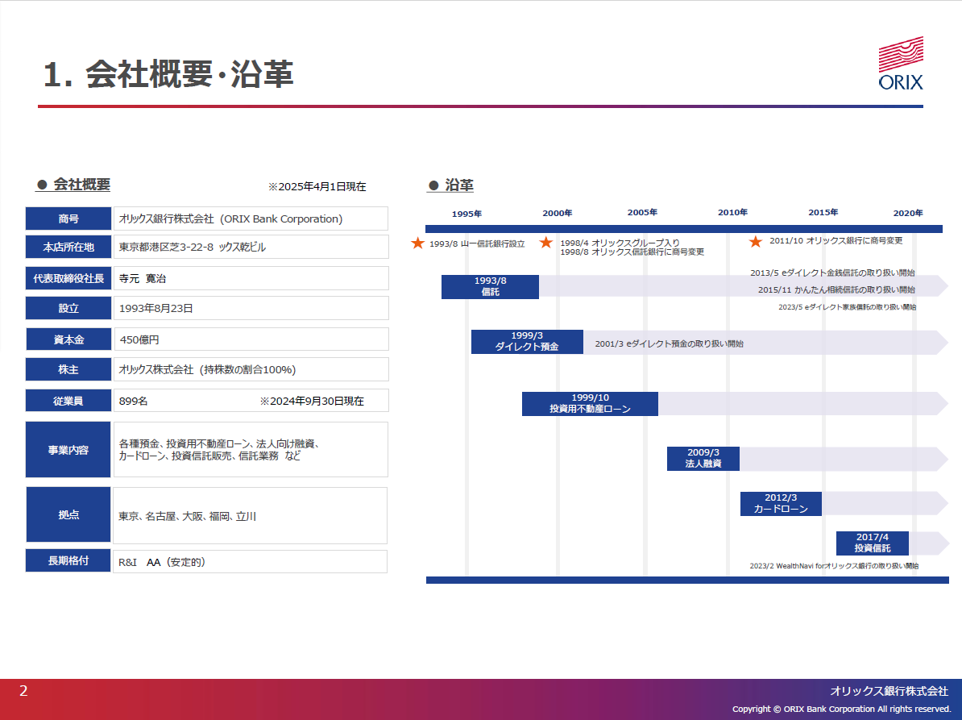Click the star beside 1998/4 オリックスグループ入り
The height and width of the screenshot is (720, 962).
[x=546, y=243]
